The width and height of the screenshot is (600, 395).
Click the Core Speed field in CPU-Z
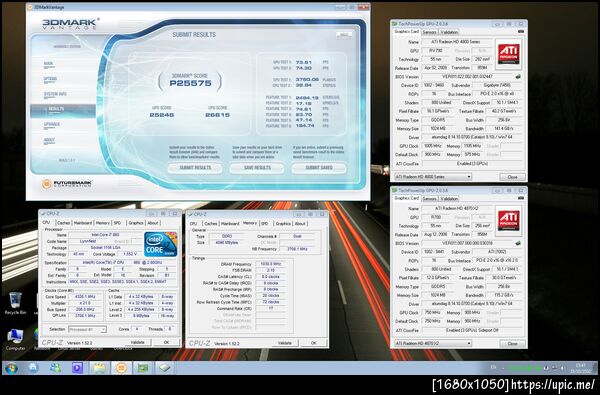point(86,297)
